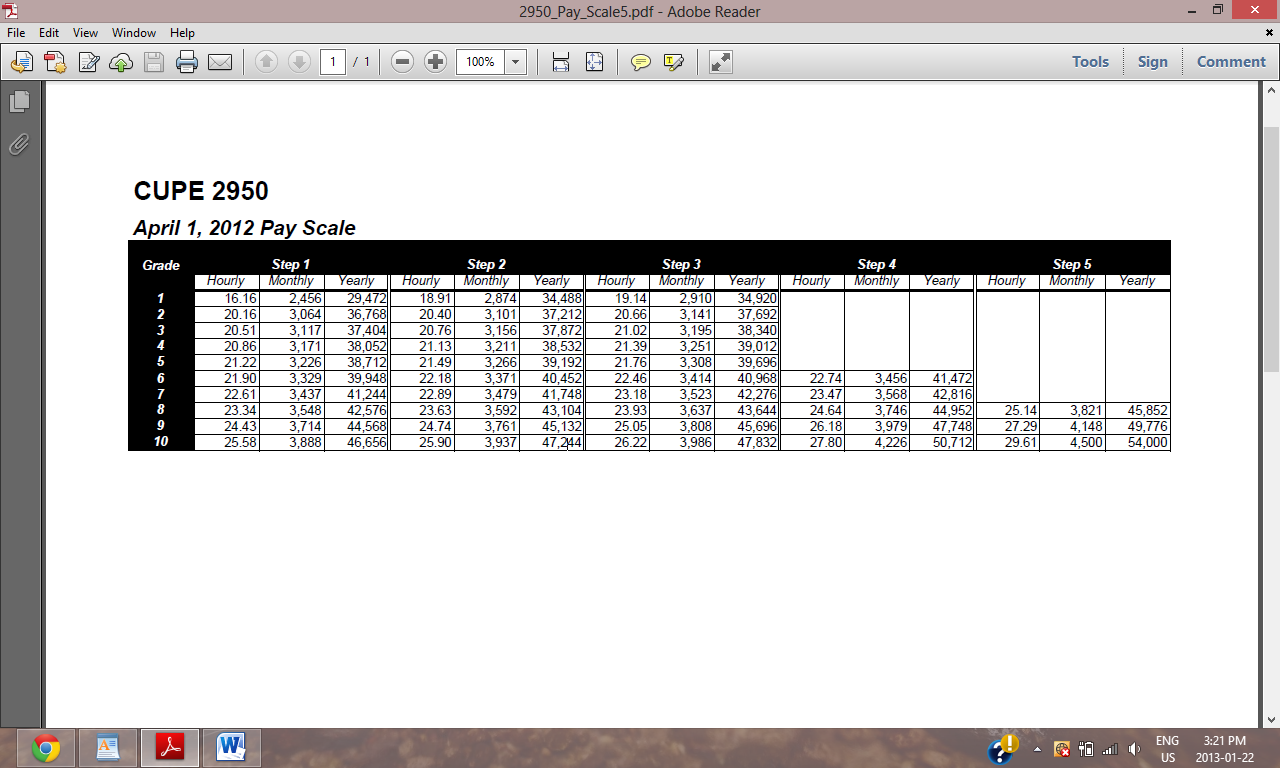Click the monthly value 4,226

(x=889, y=442)
